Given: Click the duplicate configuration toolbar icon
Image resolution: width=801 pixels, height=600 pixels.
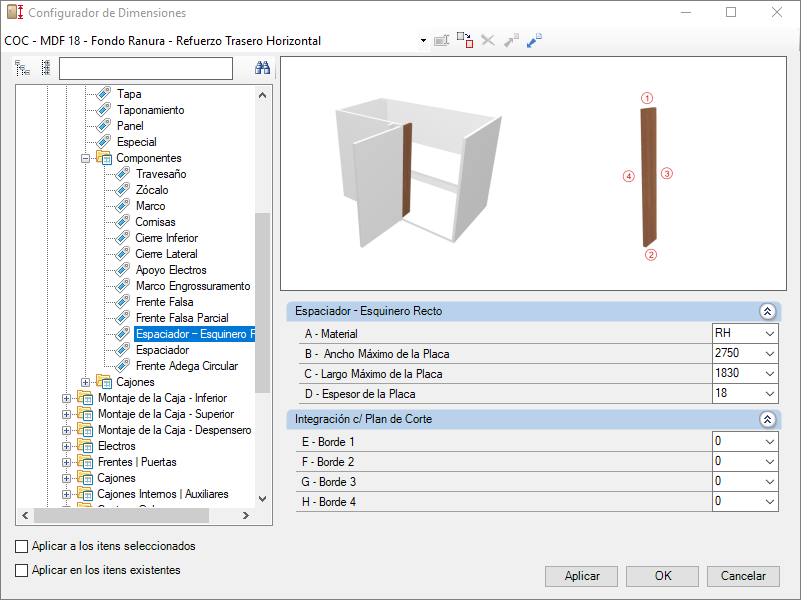Looking at the screenshot, I should tap(465, 40).
